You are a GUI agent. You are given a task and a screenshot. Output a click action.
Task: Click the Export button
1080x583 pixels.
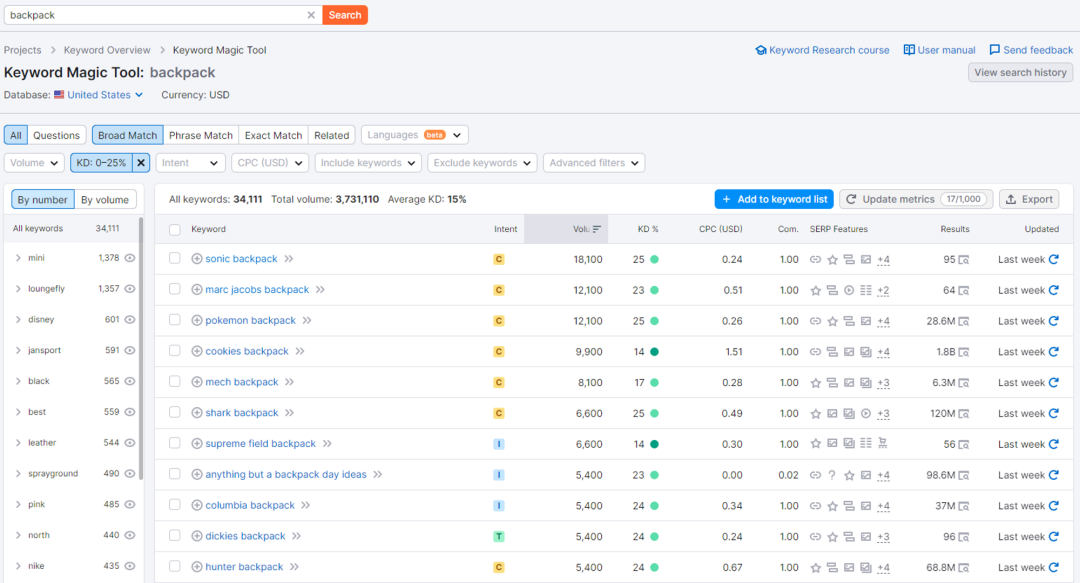1029,199
